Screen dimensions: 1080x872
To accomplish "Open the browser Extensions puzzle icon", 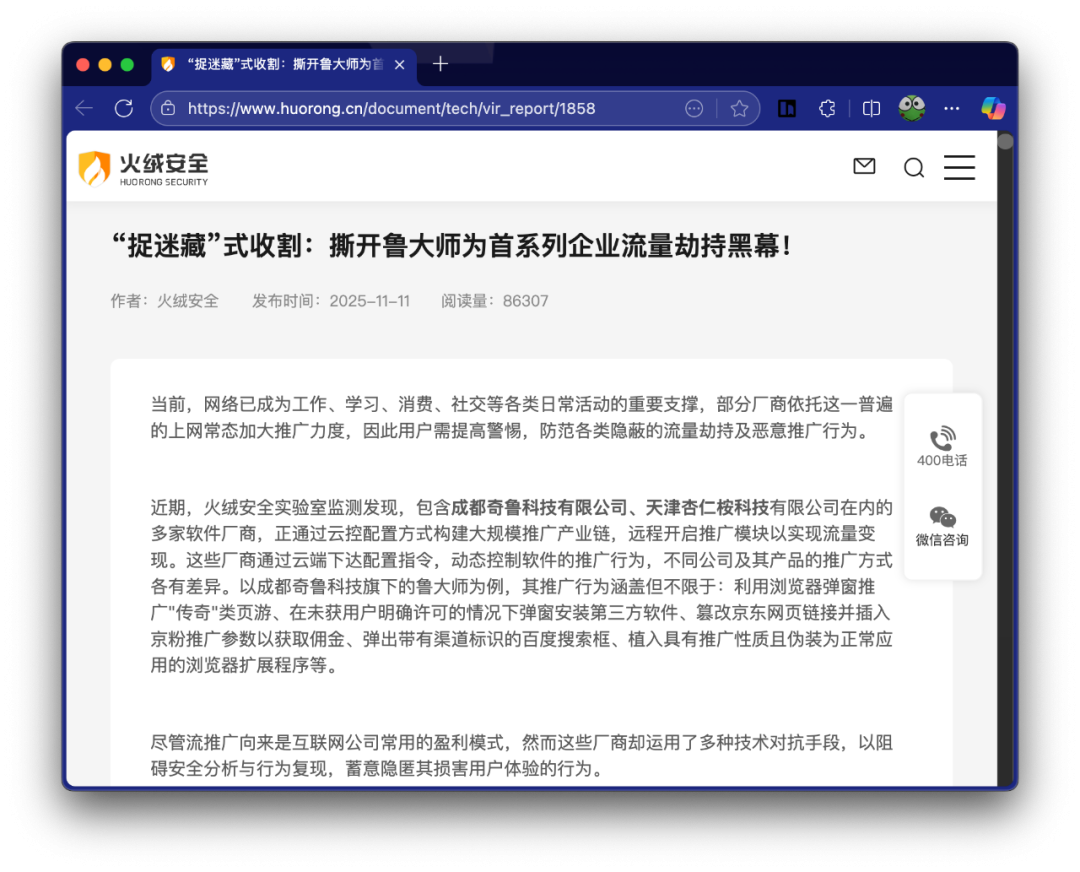I will click(x=827, y=108).
